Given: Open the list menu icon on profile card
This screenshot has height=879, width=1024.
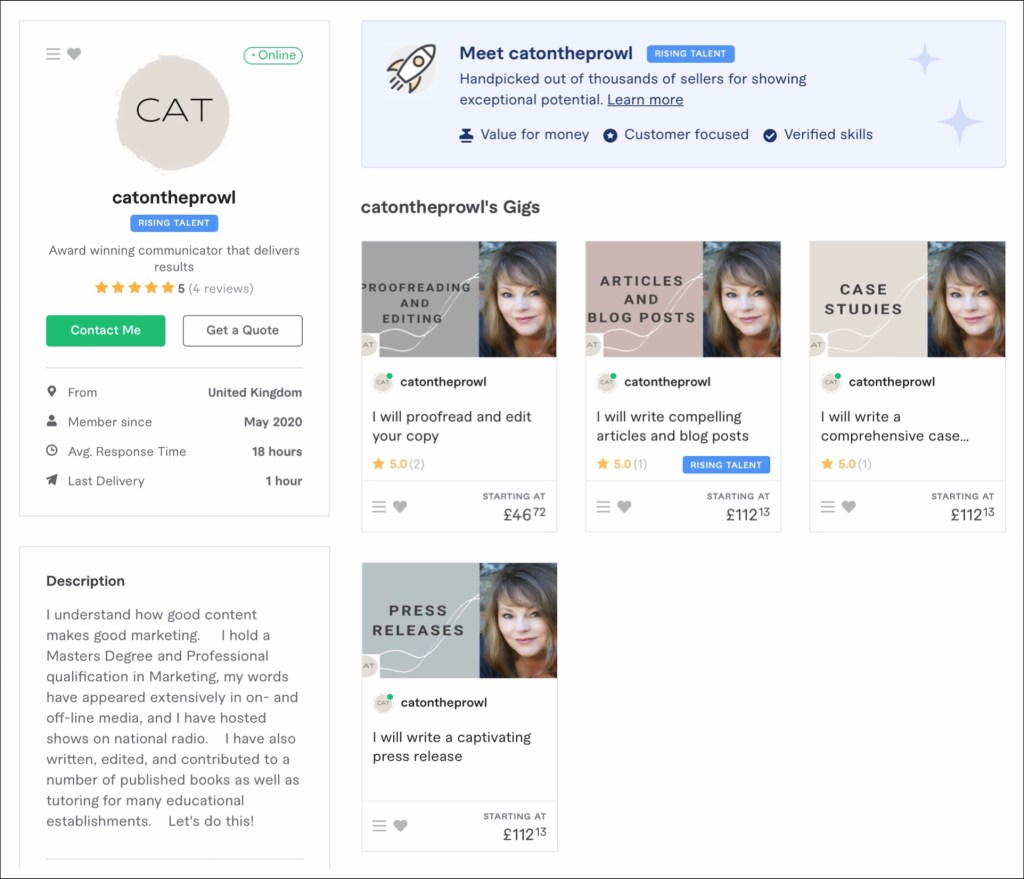Looking at the screenshot, I should point(53,54).
